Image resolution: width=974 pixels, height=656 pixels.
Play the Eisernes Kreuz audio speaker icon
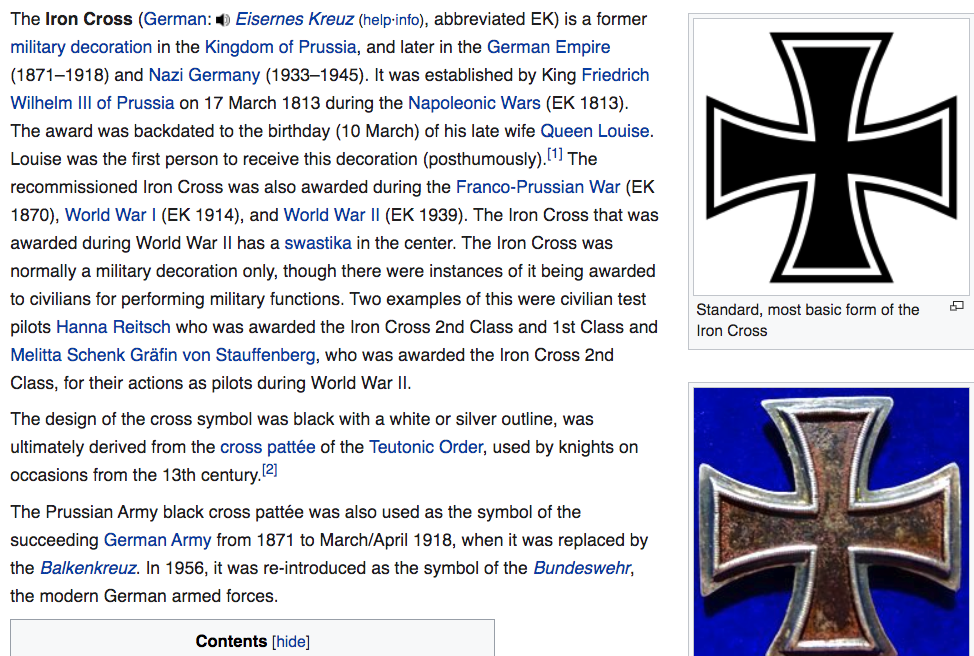click(x=223, y=19)
